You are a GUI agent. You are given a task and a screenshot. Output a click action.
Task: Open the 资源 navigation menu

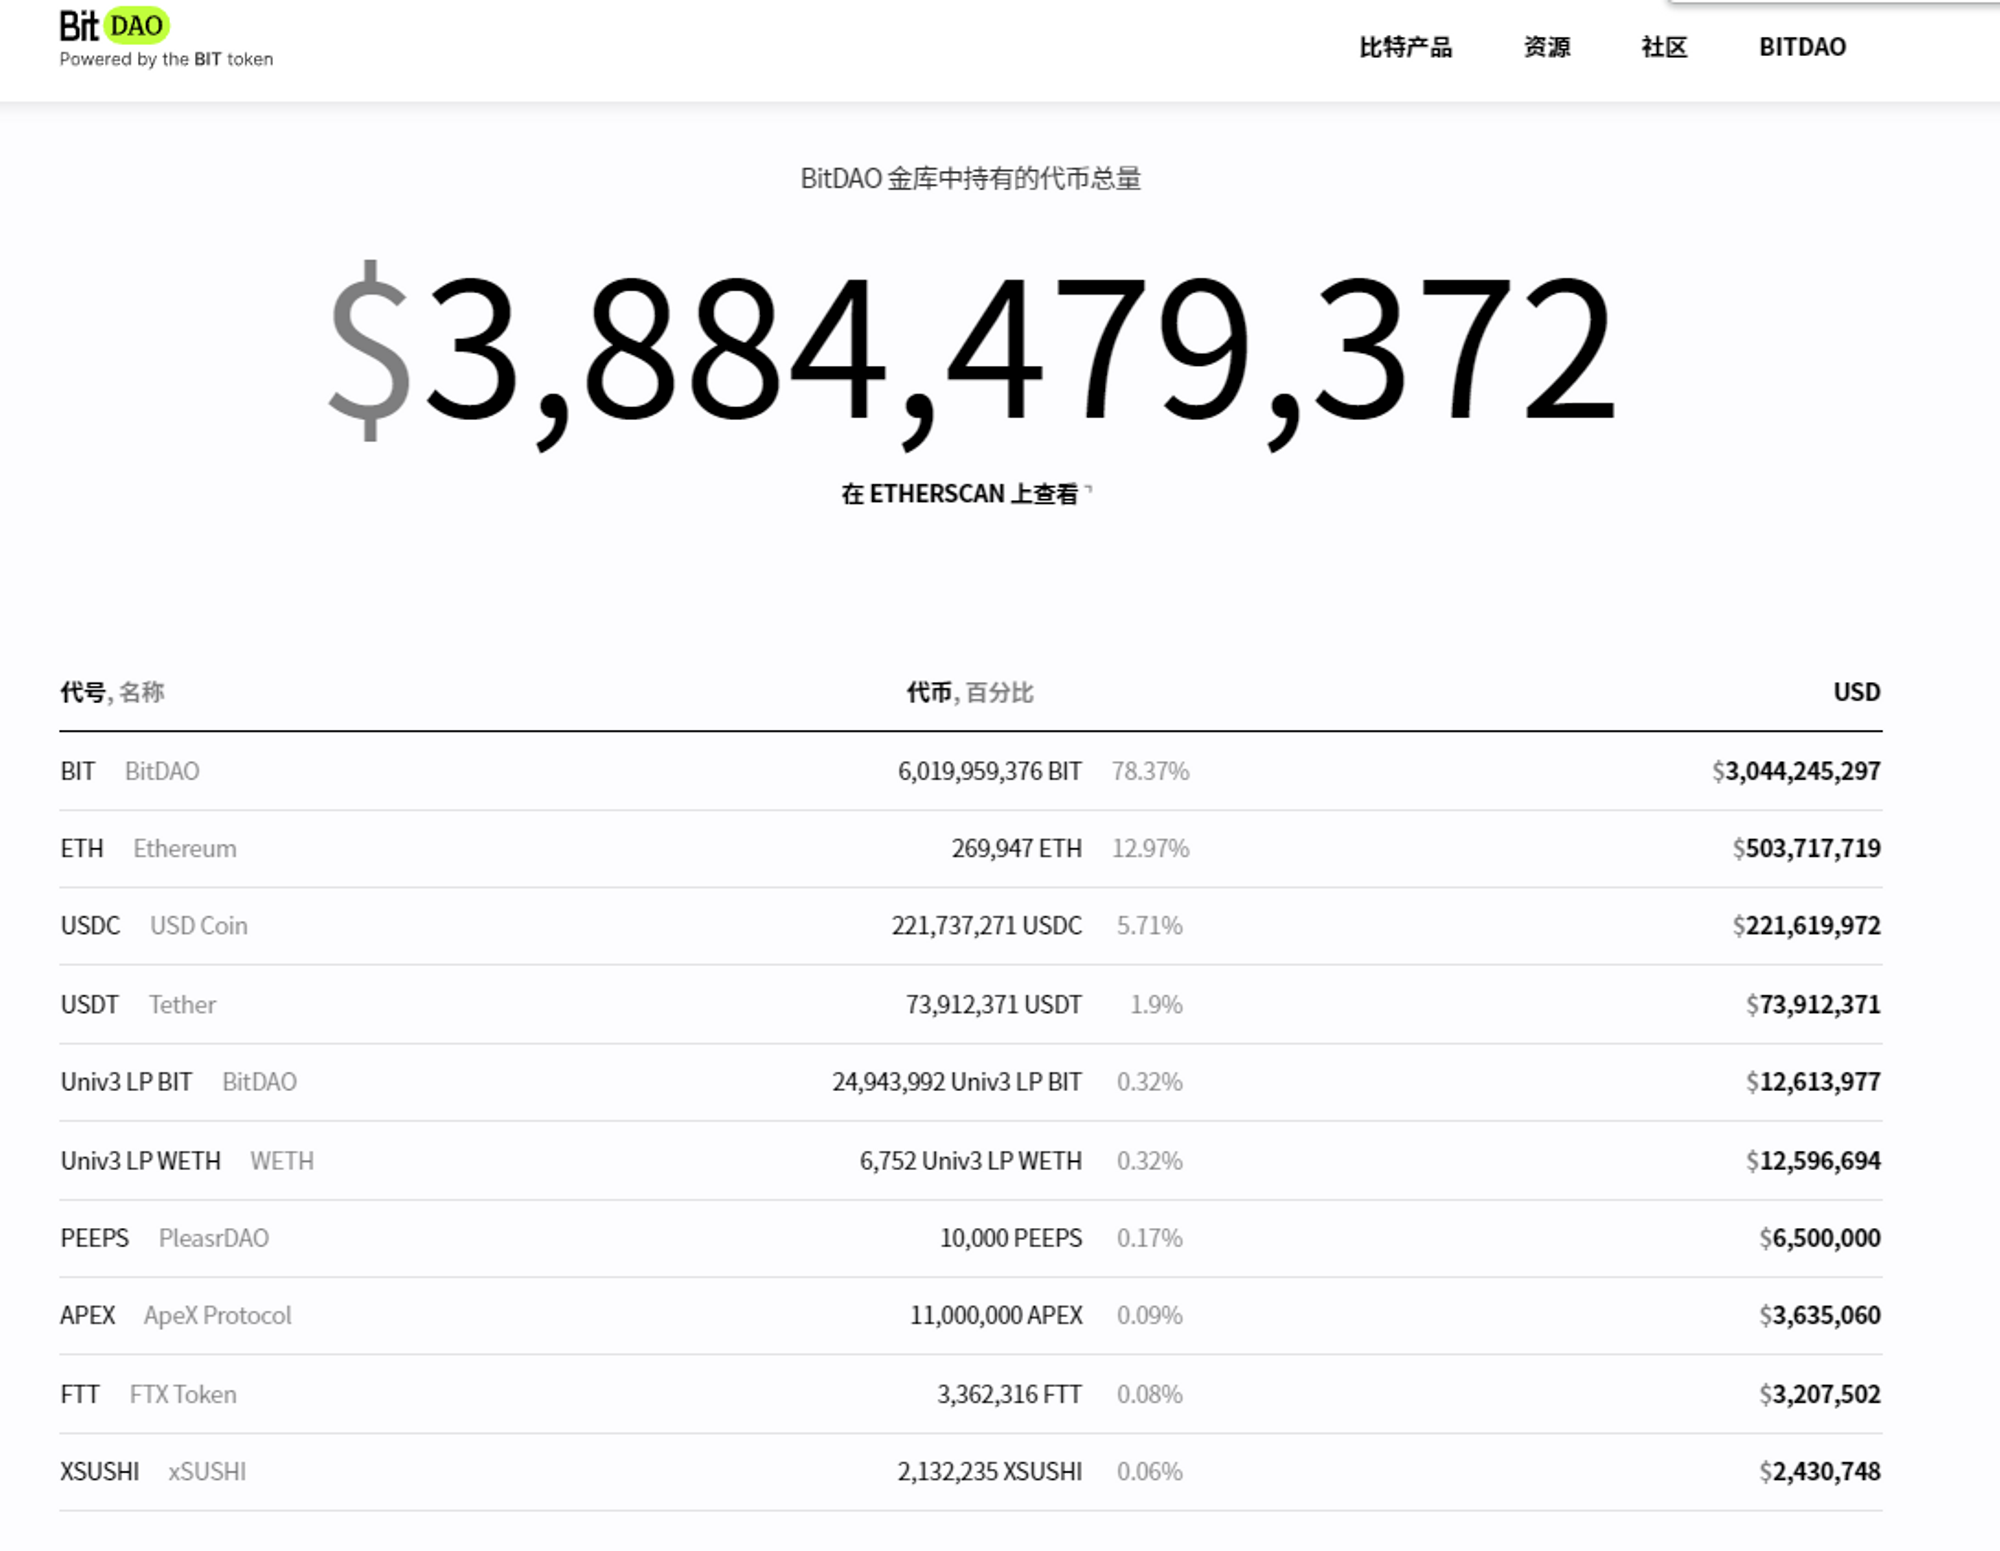[x=1547, y=47]
